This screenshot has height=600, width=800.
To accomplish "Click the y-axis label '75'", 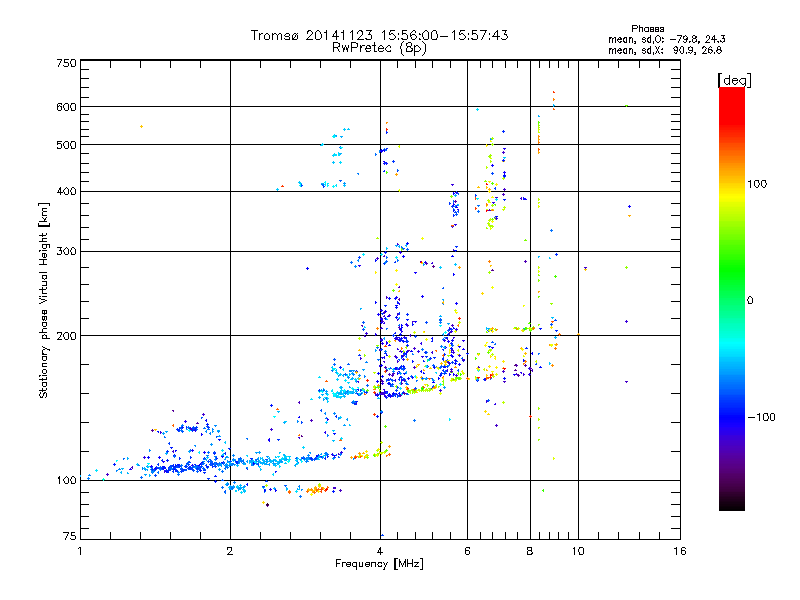I will coord(70,536).
